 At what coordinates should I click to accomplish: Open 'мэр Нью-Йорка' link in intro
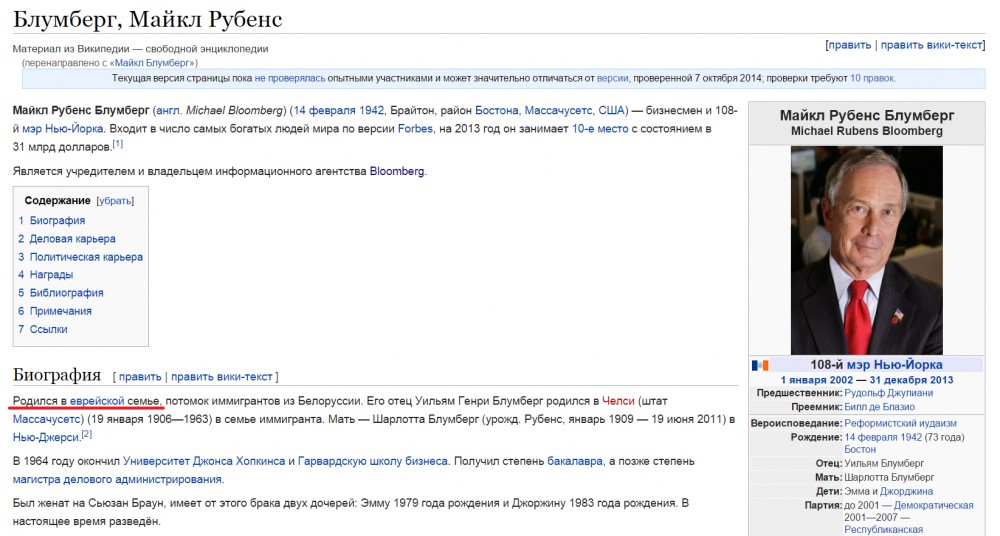click(x=62, y=129)
